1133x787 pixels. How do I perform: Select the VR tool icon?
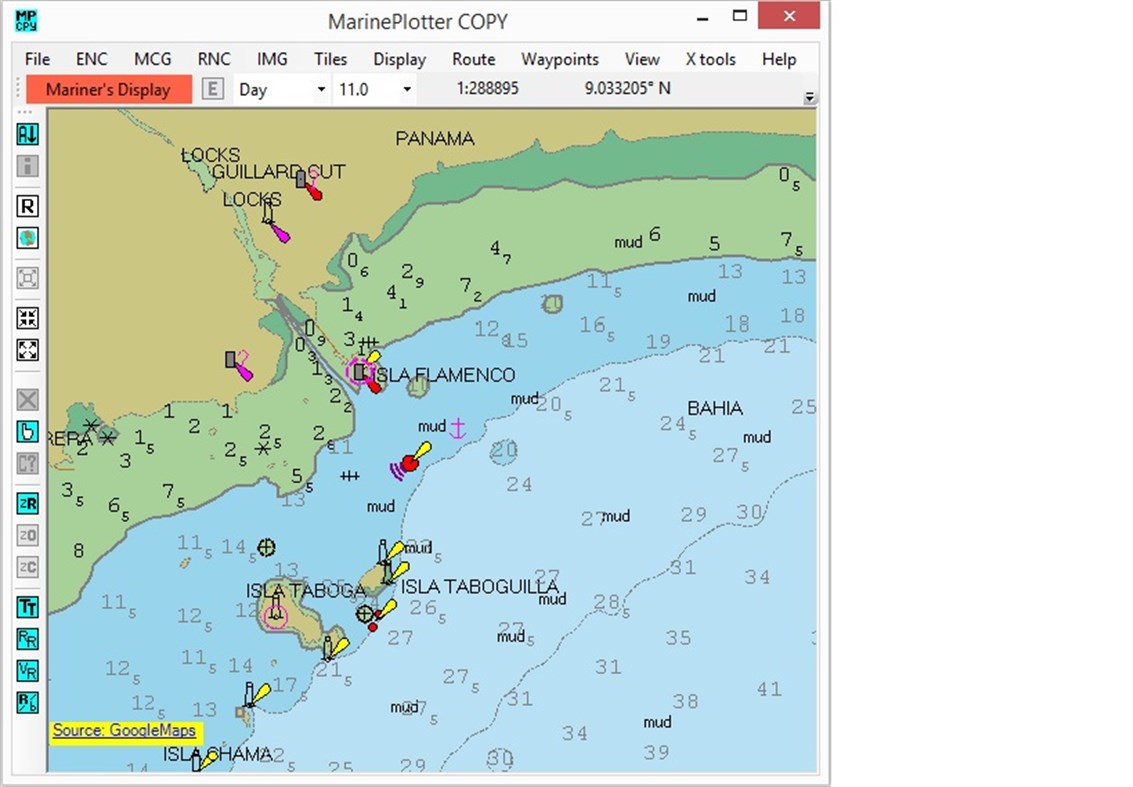(26, 670)
